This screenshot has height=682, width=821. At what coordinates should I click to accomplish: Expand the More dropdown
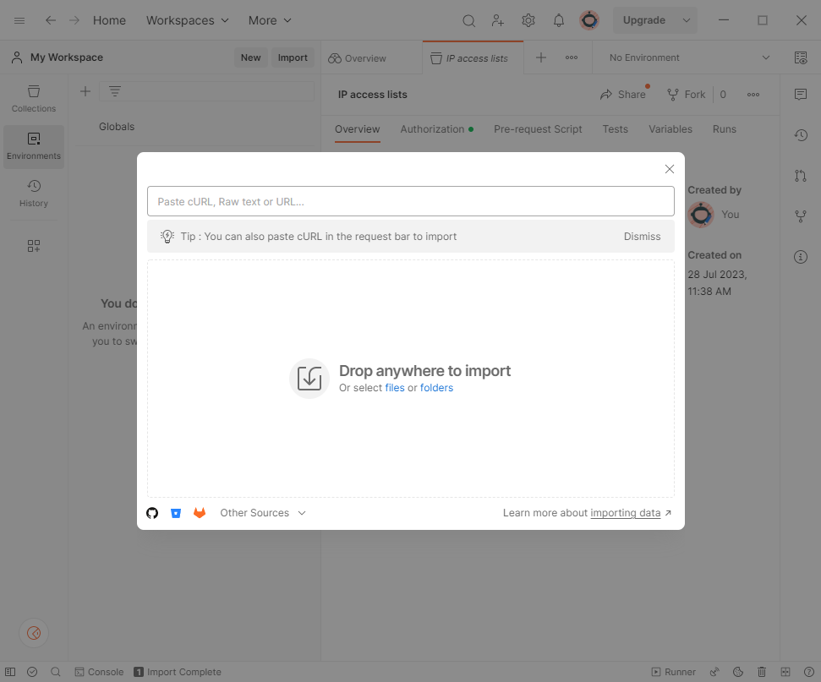pos(270,20)
